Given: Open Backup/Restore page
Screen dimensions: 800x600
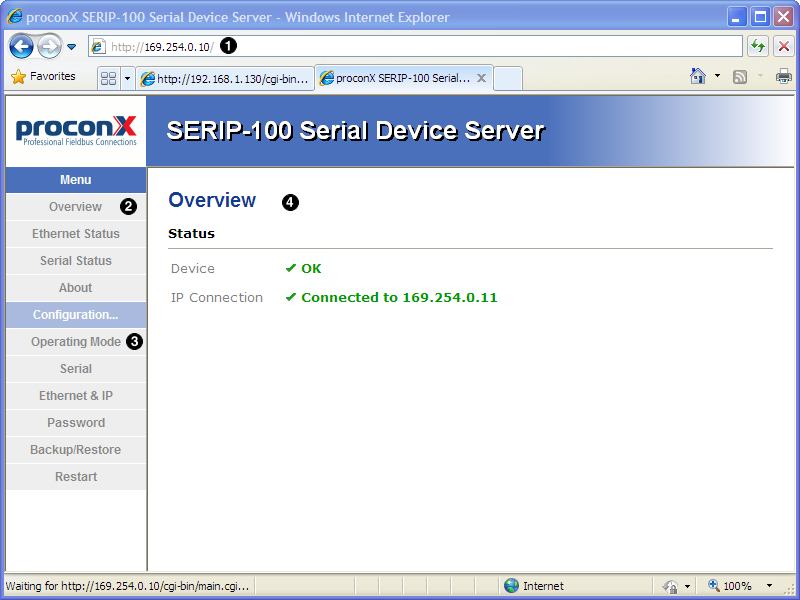Looking at the screenshot, I should [x=76, y=450].
